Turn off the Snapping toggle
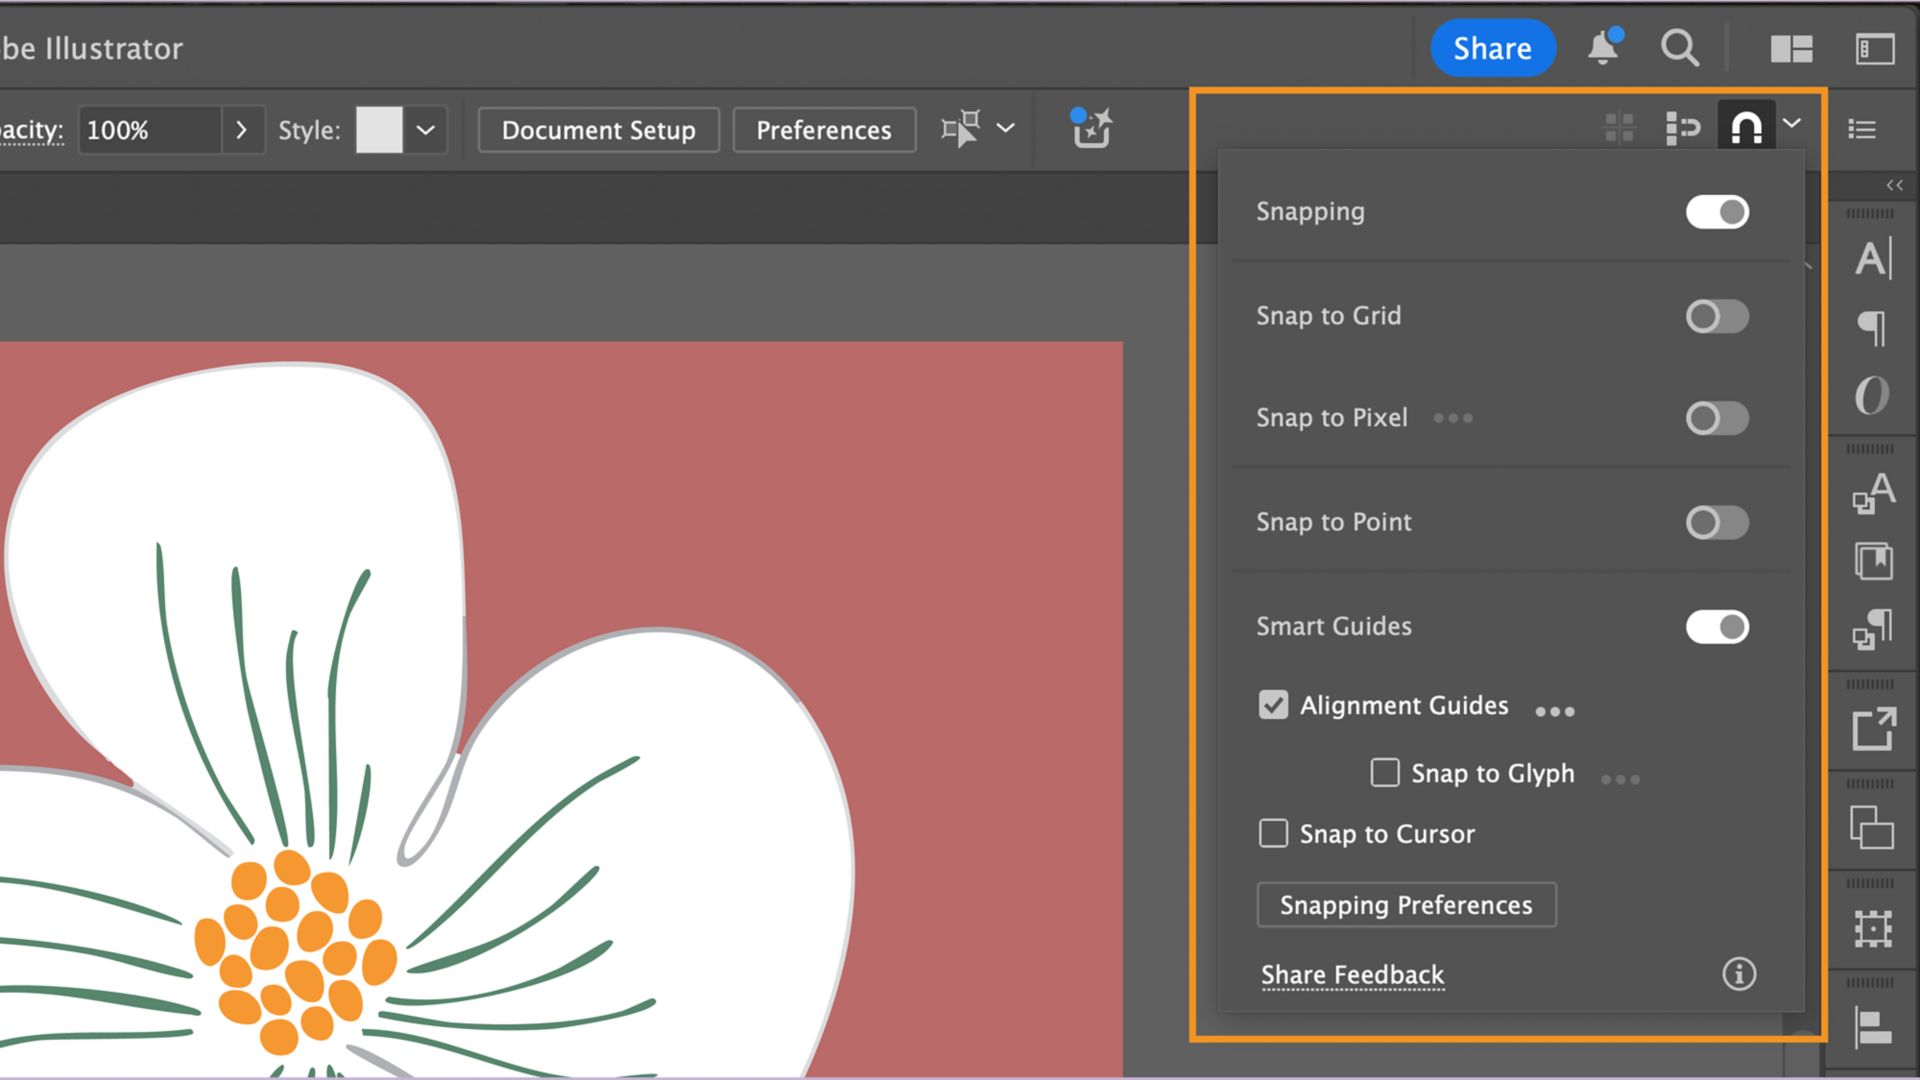 click(1717, 212)
